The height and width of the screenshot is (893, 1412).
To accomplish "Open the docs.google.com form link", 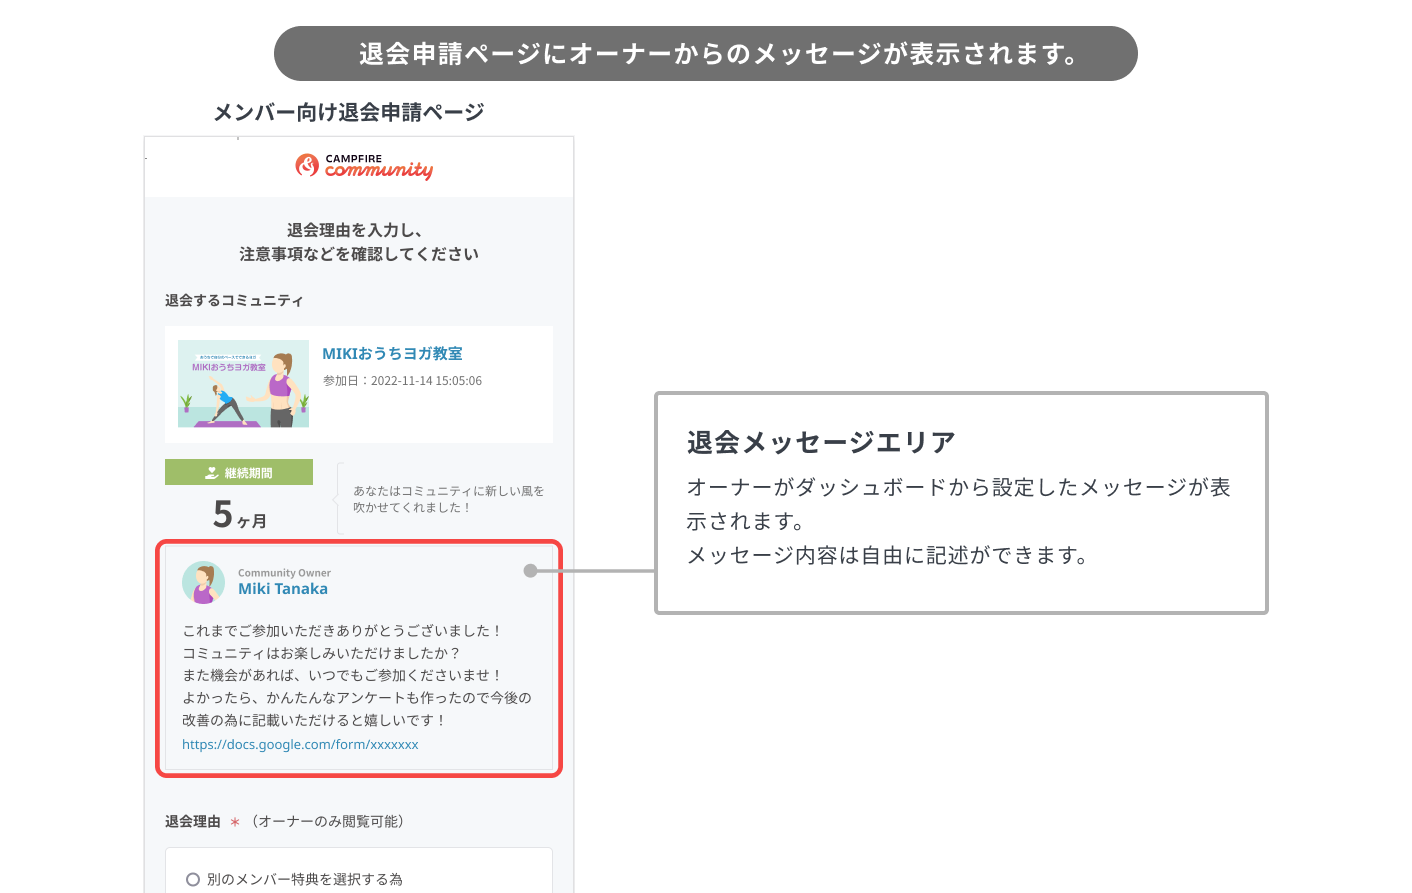I will (300, 745).
